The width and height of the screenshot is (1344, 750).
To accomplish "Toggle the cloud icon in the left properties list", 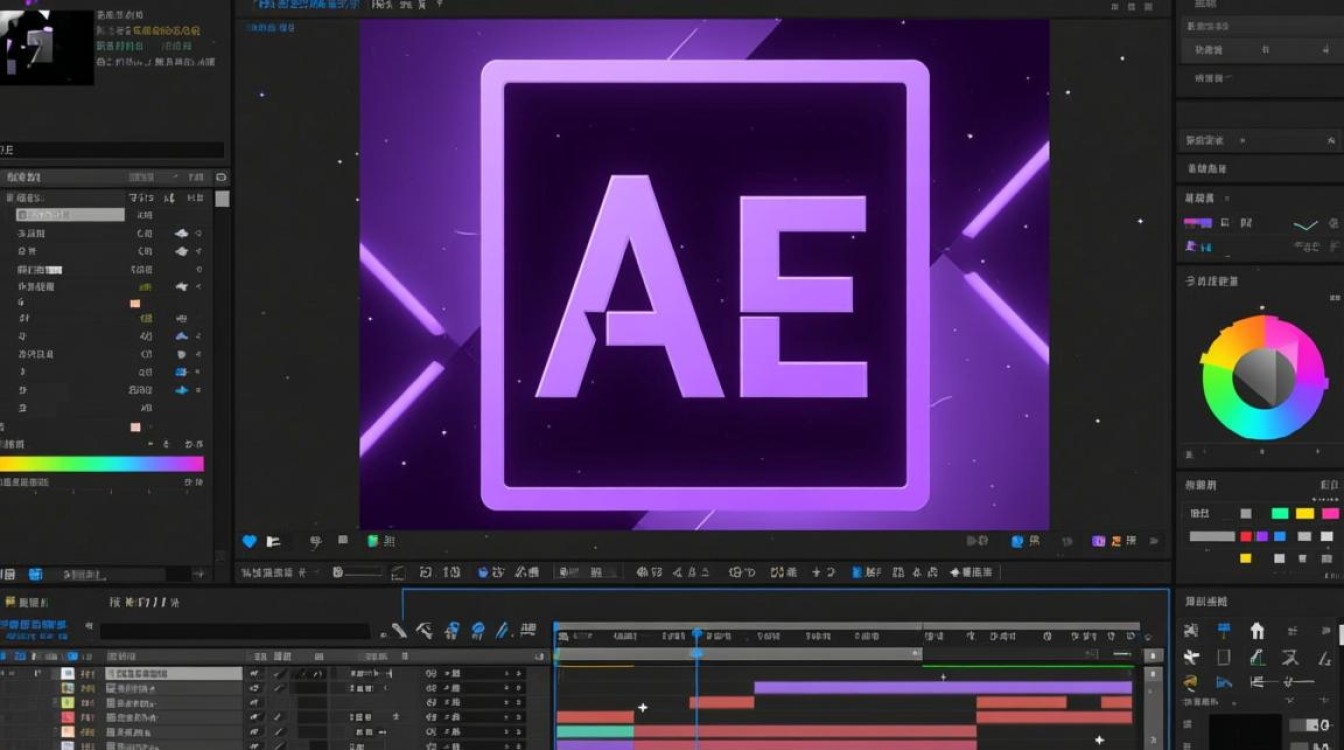I will (x=181, y=233).
